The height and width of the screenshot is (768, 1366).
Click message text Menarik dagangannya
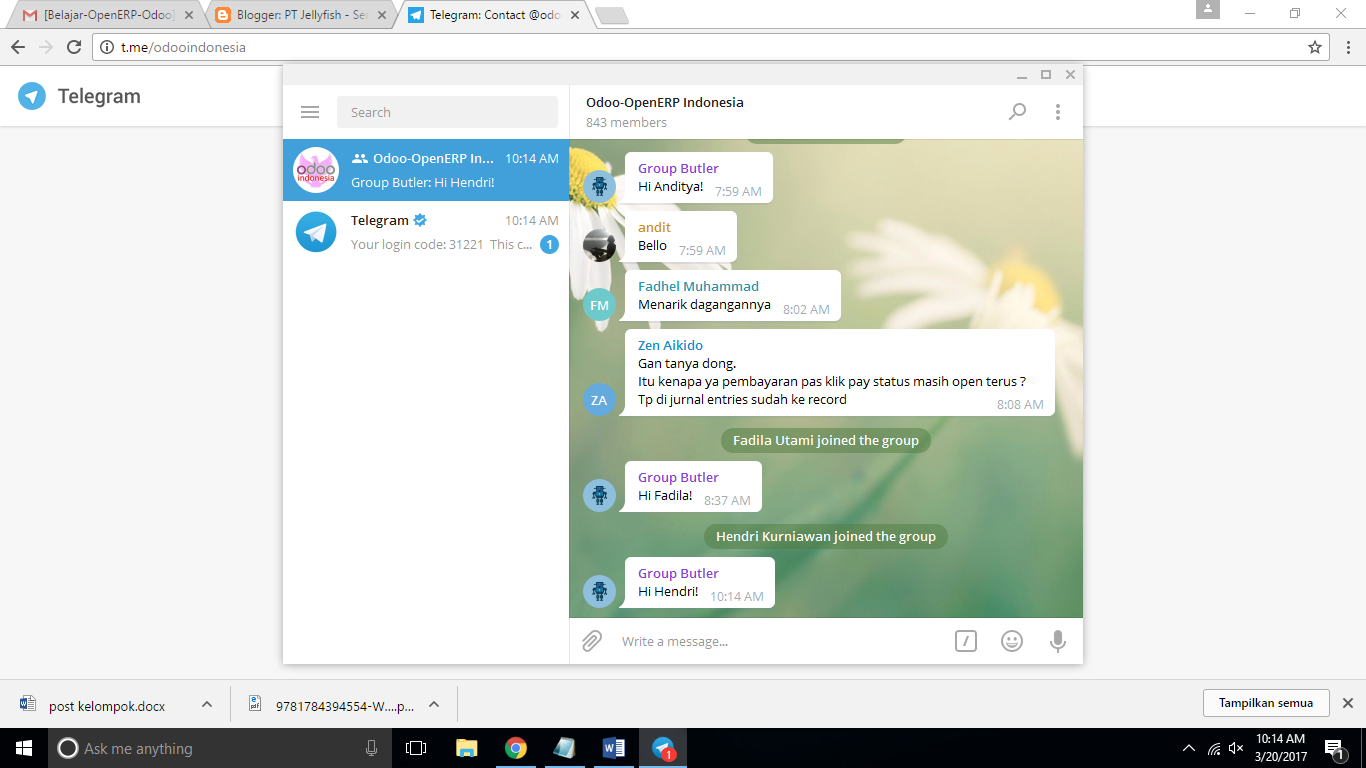click(x=704, y=305)
